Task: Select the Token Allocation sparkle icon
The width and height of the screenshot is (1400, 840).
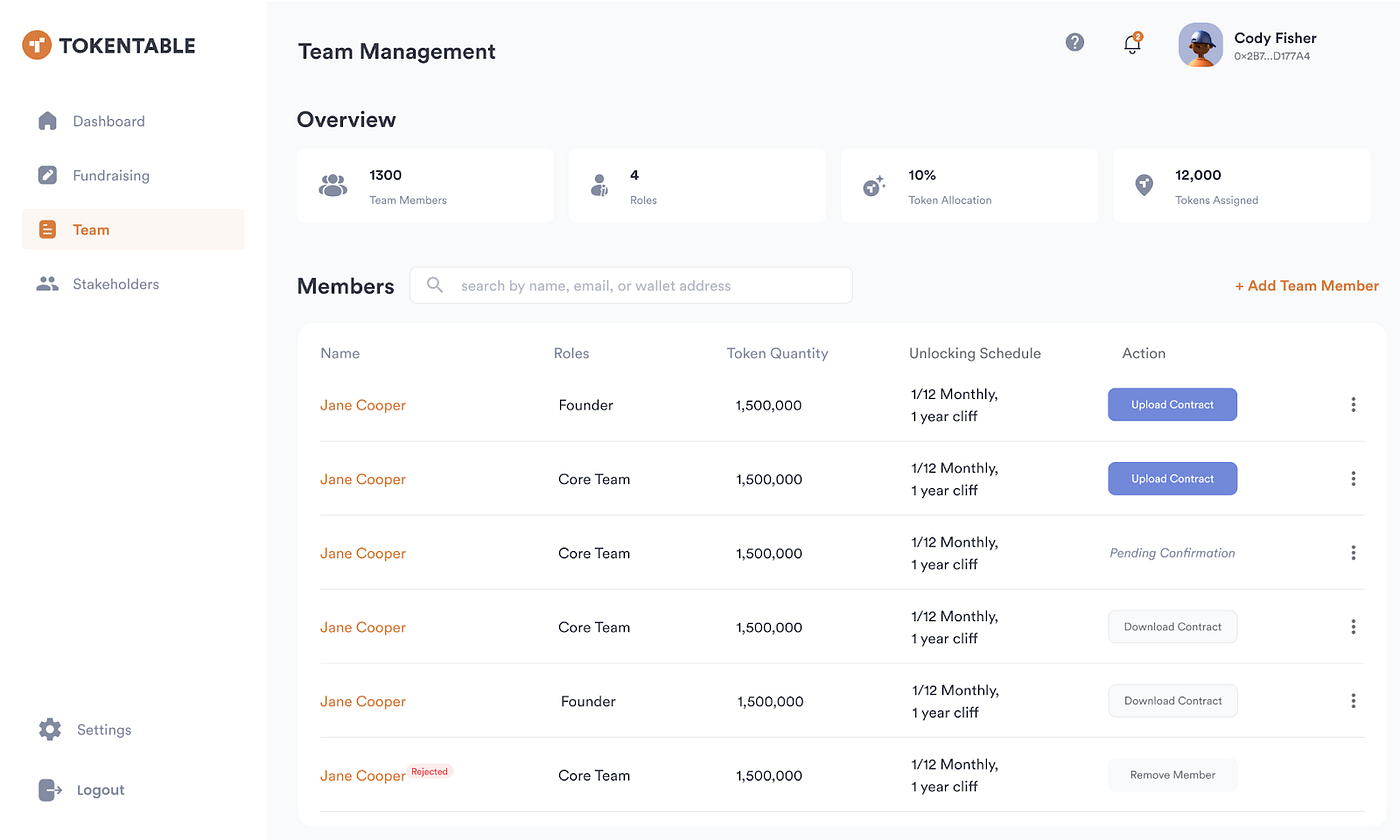Action: [873, 185]
